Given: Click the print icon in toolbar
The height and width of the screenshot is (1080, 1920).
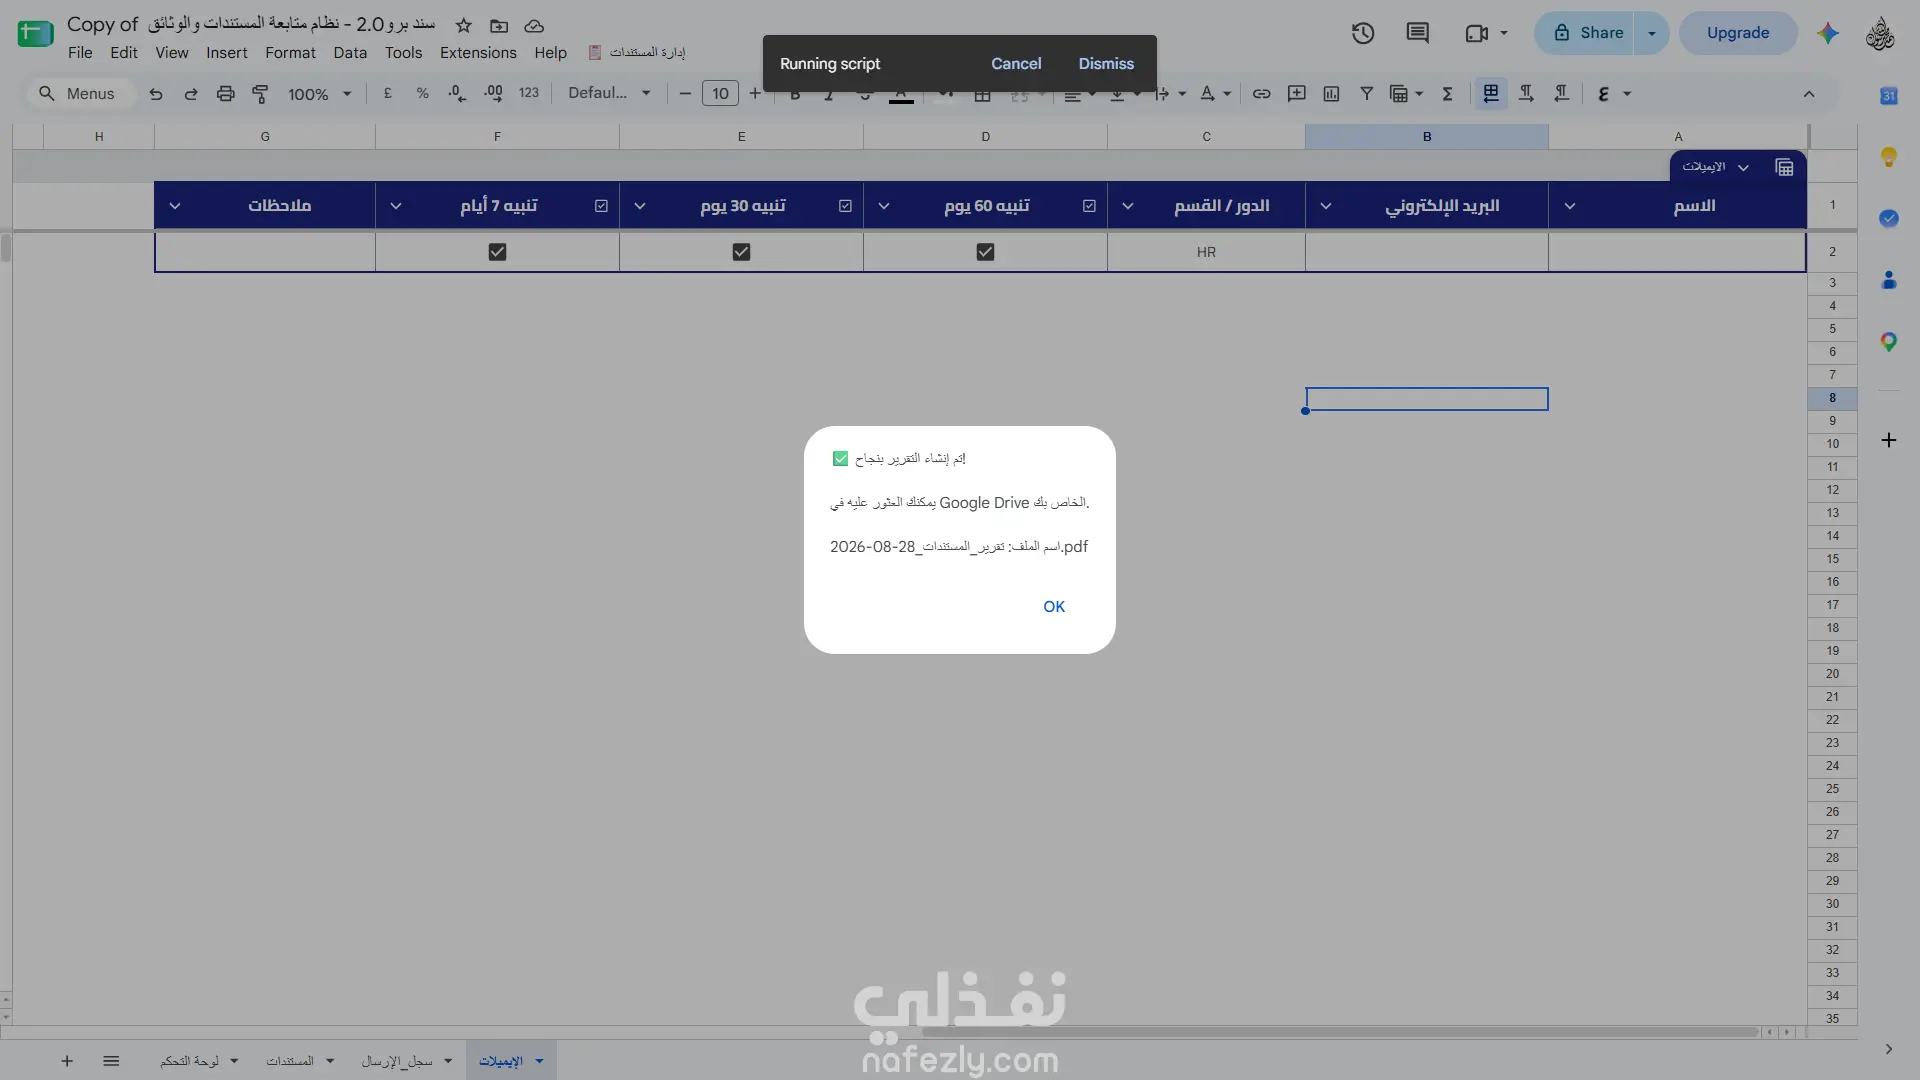Looking at the screenshot, I should click(225, 93).
